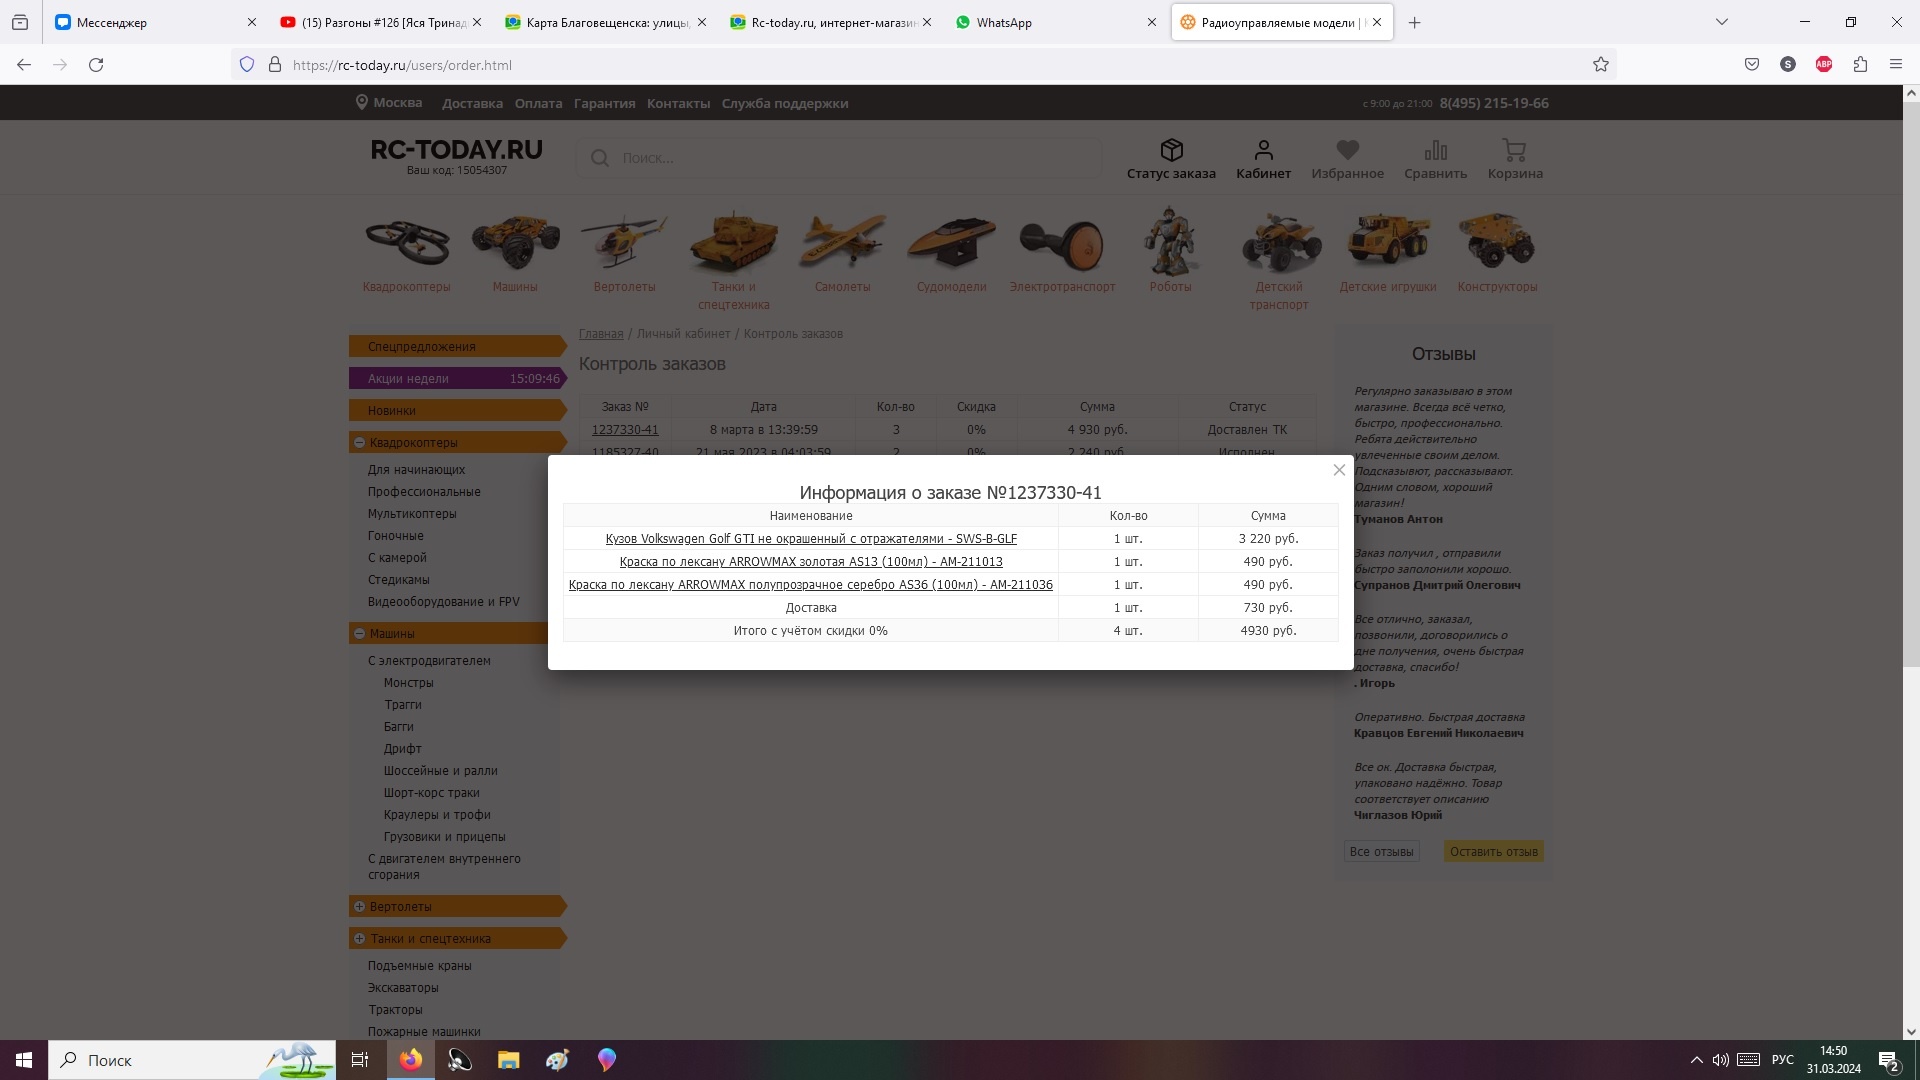
Task: Open Акции недели sidebar banner
Action: (458, 379)
